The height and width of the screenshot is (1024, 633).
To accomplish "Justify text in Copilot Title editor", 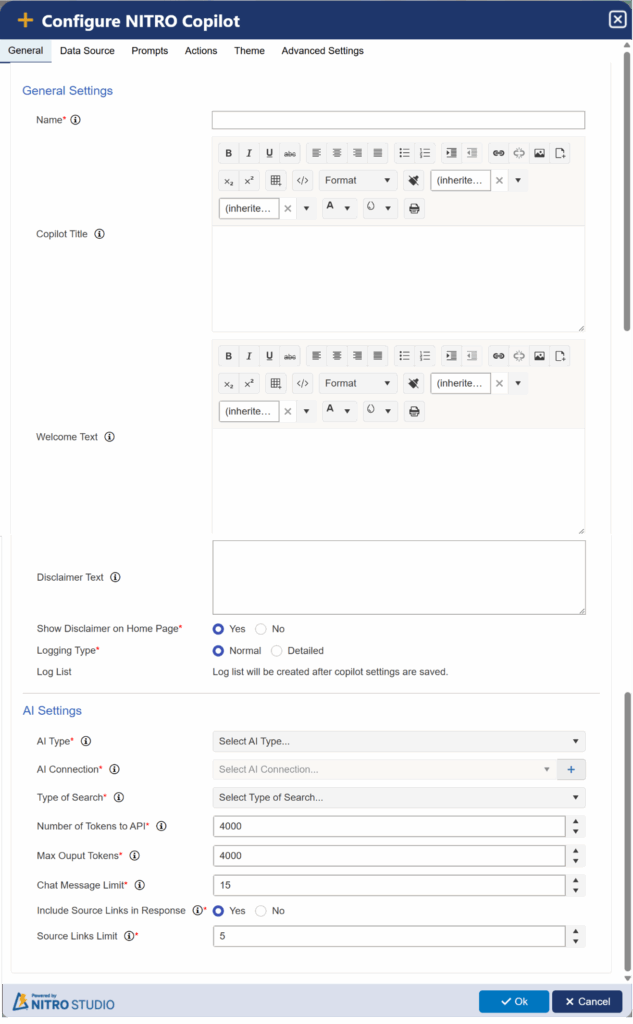I will tap(378, 153).
